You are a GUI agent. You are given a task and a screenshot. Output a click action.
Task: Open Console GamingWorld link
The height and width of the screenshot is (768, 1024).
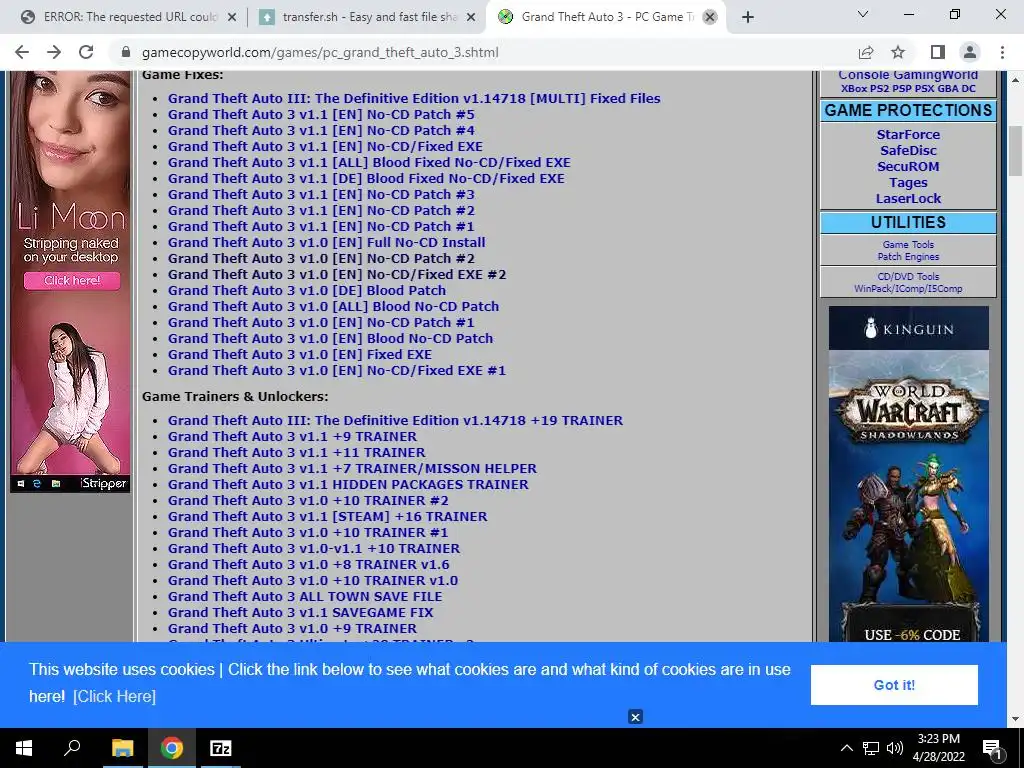click(908, 75)
